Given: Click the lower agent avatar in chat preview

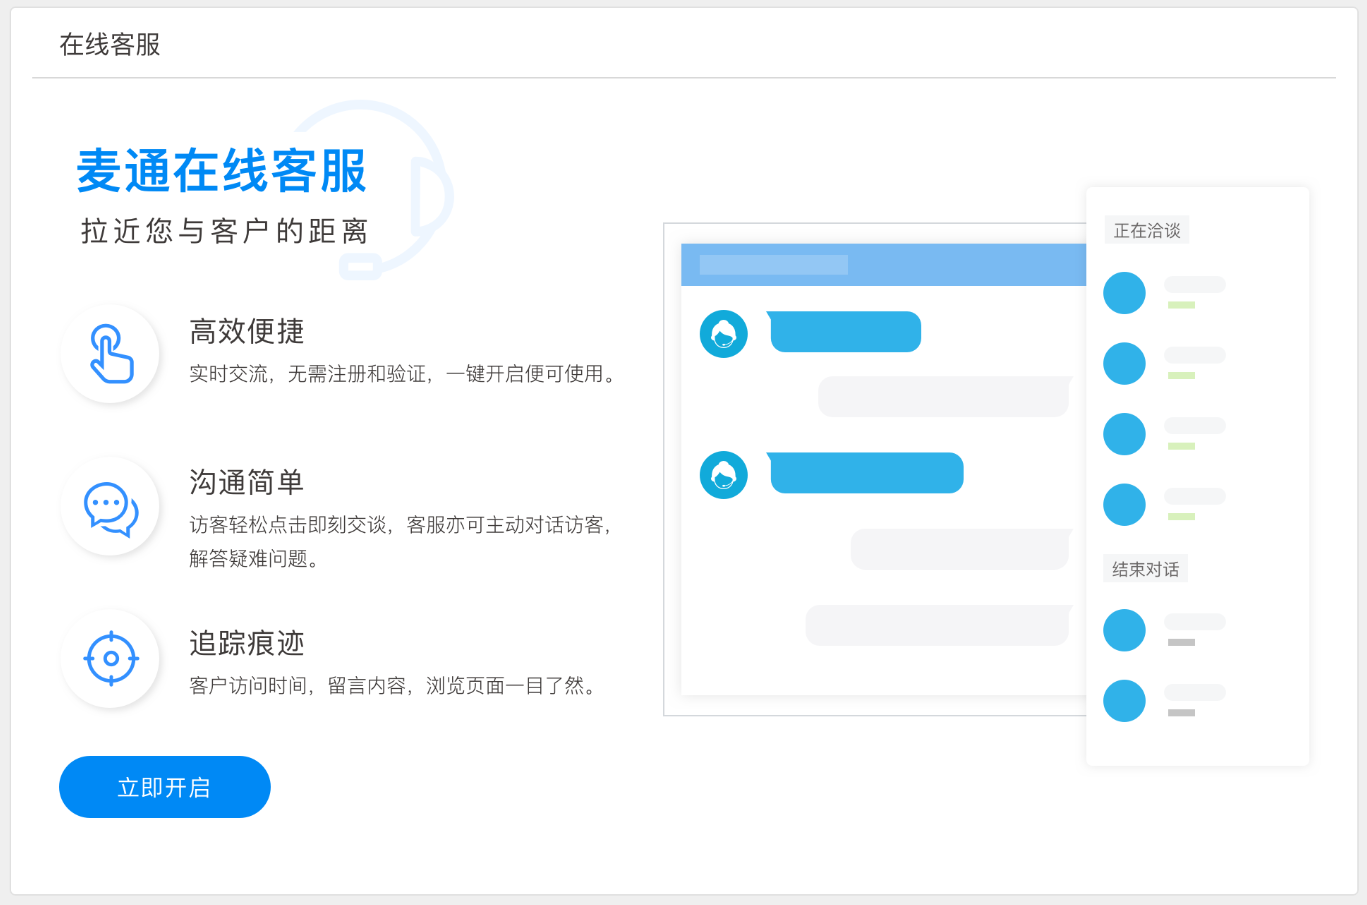Looking at the screenshot, I should (724, 475).
